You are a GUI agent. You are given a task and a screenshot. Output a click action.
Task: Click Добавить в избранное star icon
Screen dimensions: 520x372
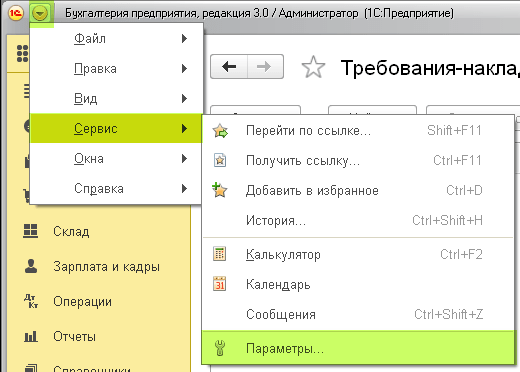click(220, 190)
